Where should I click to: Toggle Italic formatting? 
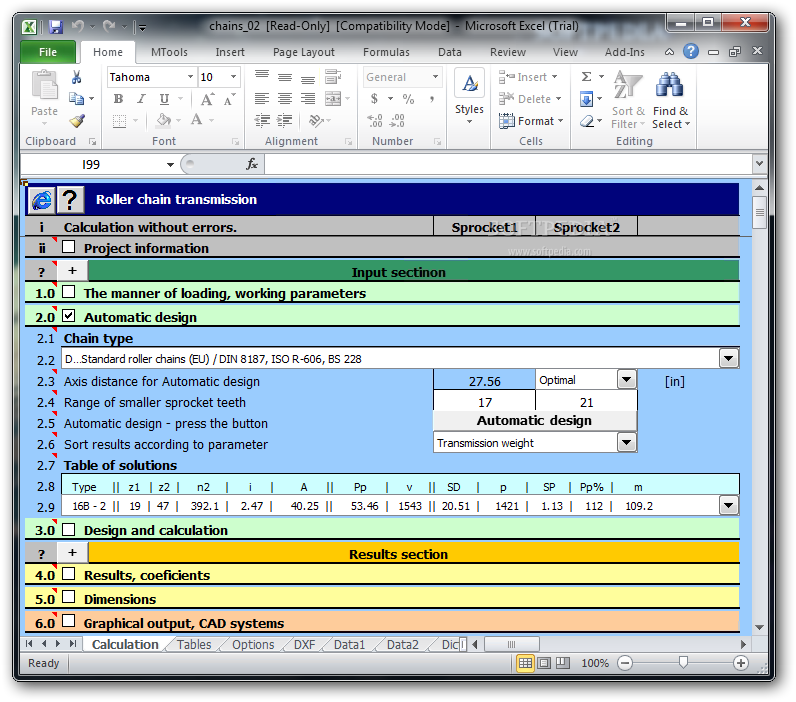coord(141,98)
